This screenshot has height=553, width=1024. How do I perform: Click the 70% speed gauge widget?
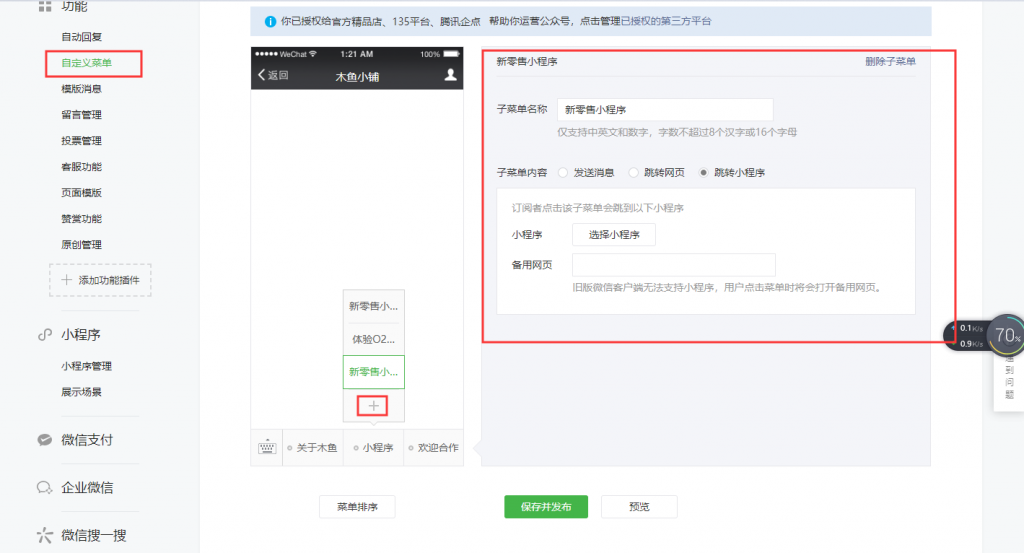point(1005,335)
